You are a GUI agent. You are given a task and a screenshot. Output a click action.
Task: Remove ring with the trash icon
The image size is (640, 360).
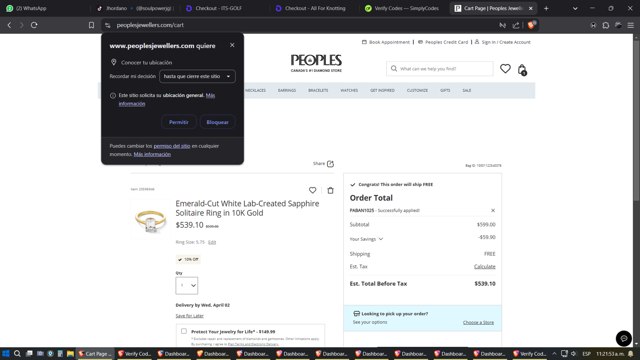pos(330,190)
